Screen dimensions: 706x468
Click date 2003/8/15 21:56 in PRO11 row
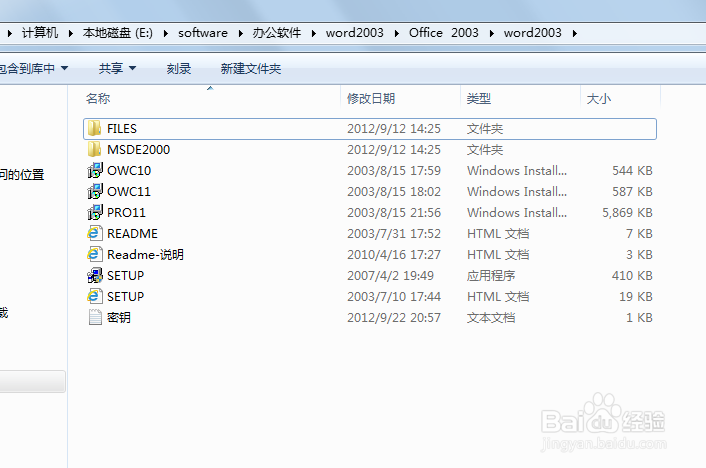coord(394,213)
